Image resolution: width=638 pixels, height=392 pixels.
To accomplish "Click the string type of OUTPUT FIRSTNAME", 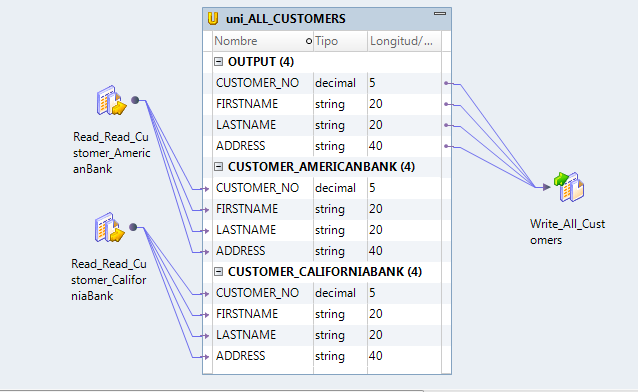I will click(330, 104).
